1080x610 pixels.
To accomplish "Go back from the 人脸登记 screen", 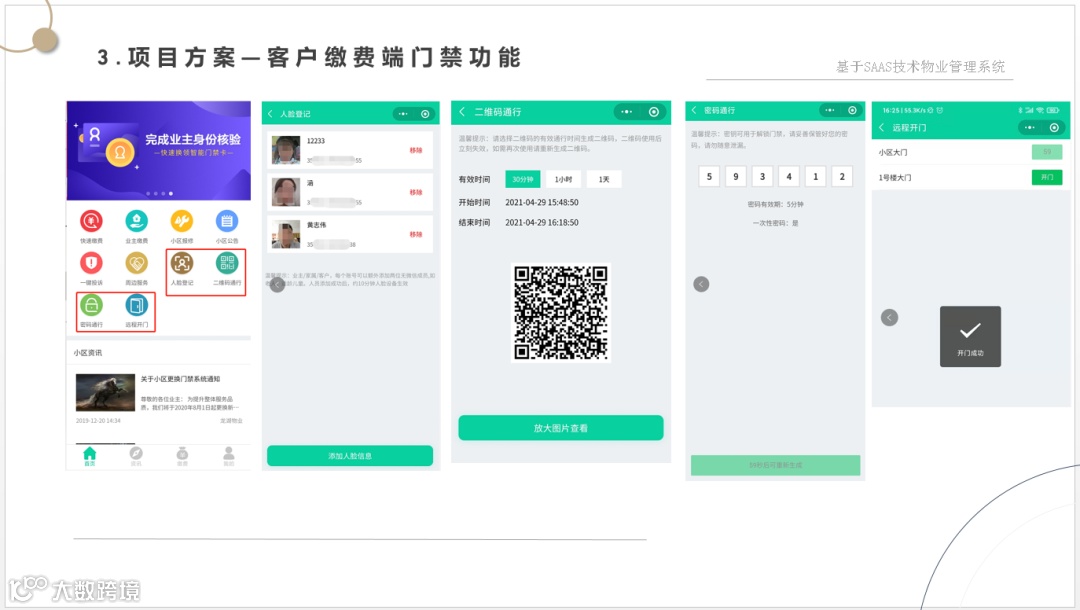I will 271,114.
